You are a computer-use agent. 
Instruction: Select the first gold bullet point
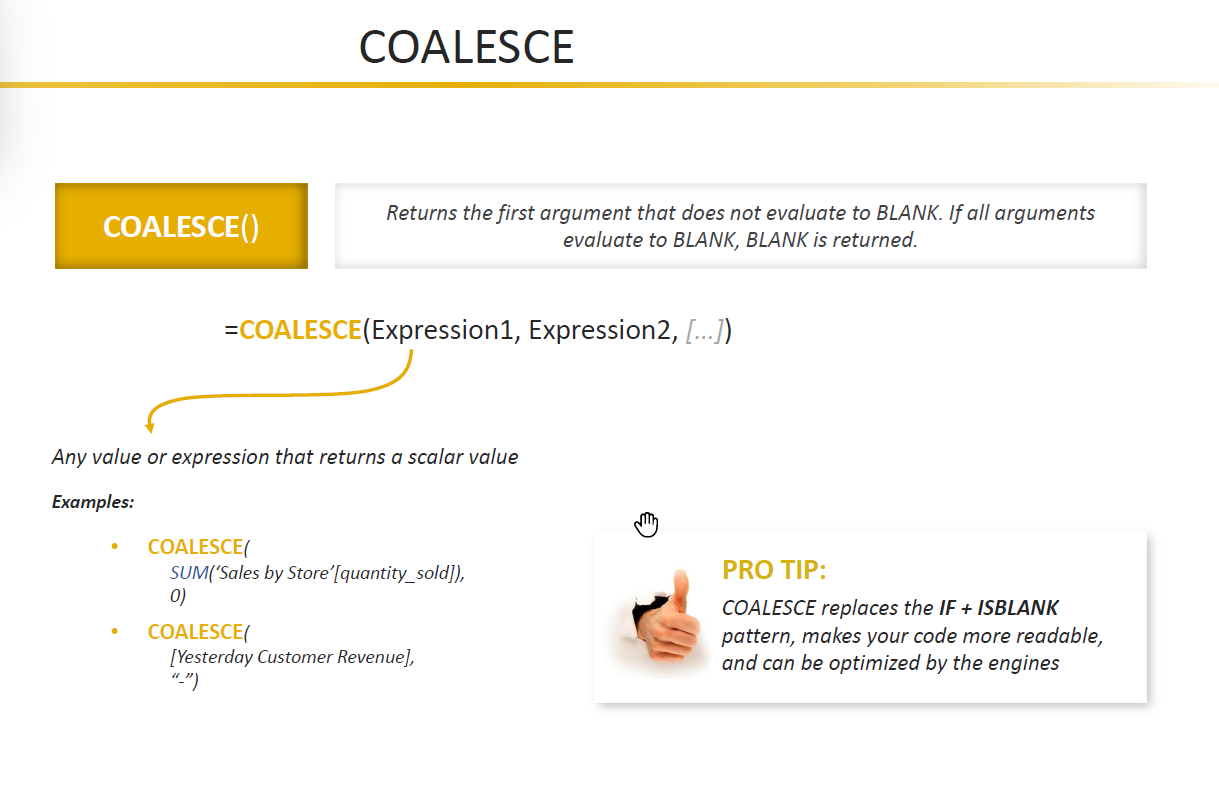click(115, 547)
